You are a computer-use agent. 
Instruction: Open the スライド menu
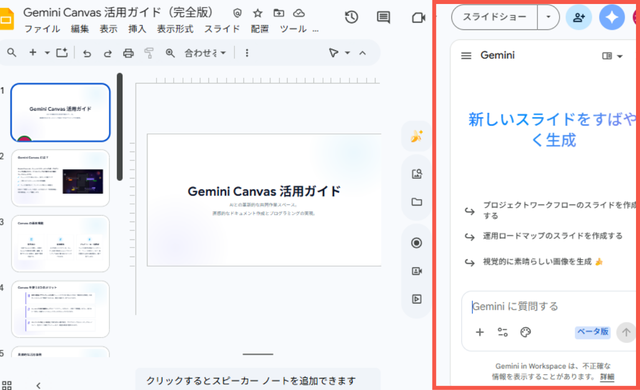click(x=222, y=29)
